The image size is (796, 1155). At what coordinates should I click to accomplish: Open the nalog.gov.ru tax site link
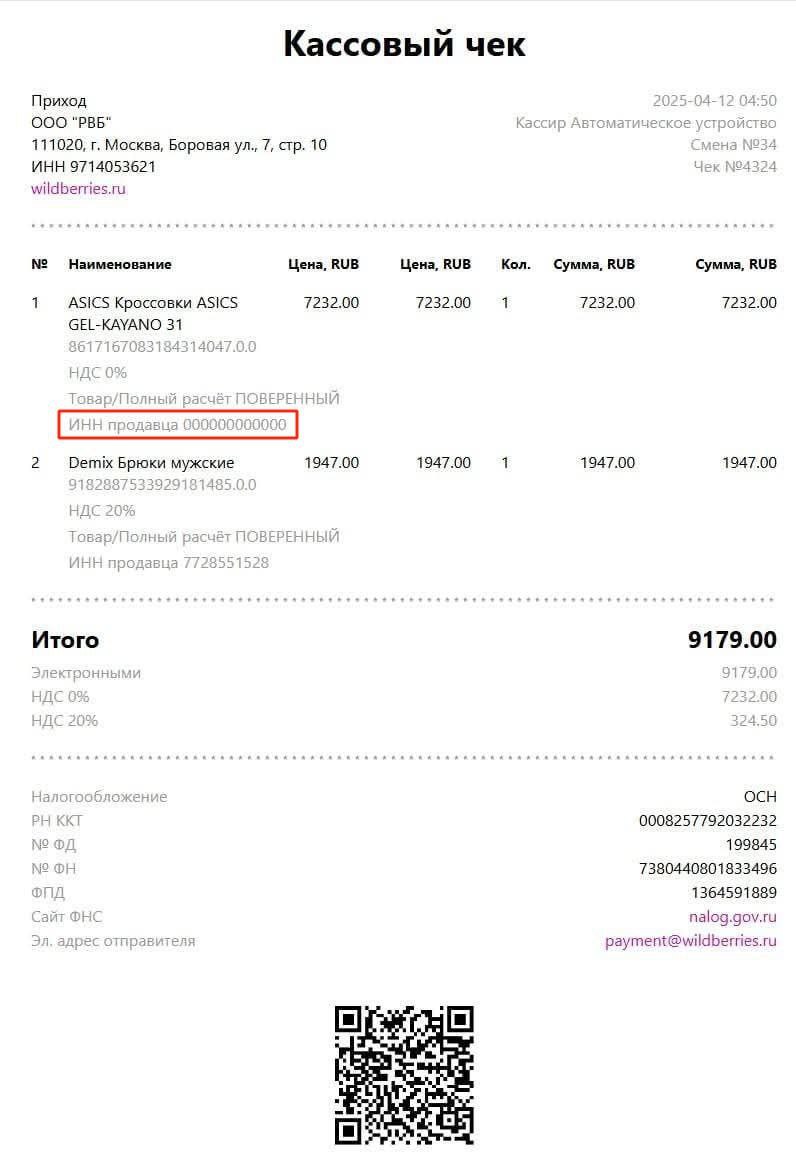pyautogui.click(x=732, y=917)
